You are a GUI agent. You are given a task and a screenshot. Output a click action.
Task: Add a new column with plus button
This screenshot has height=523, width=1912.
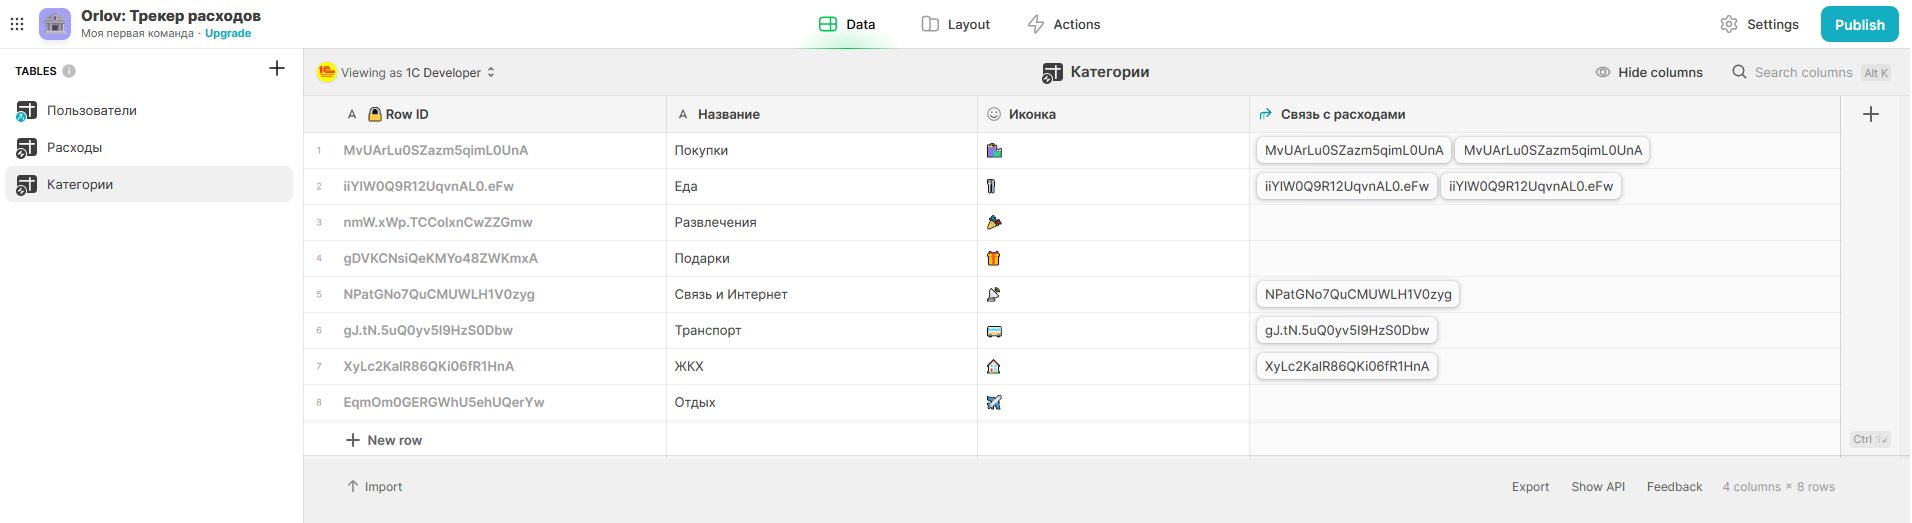tap(1871, 114)
